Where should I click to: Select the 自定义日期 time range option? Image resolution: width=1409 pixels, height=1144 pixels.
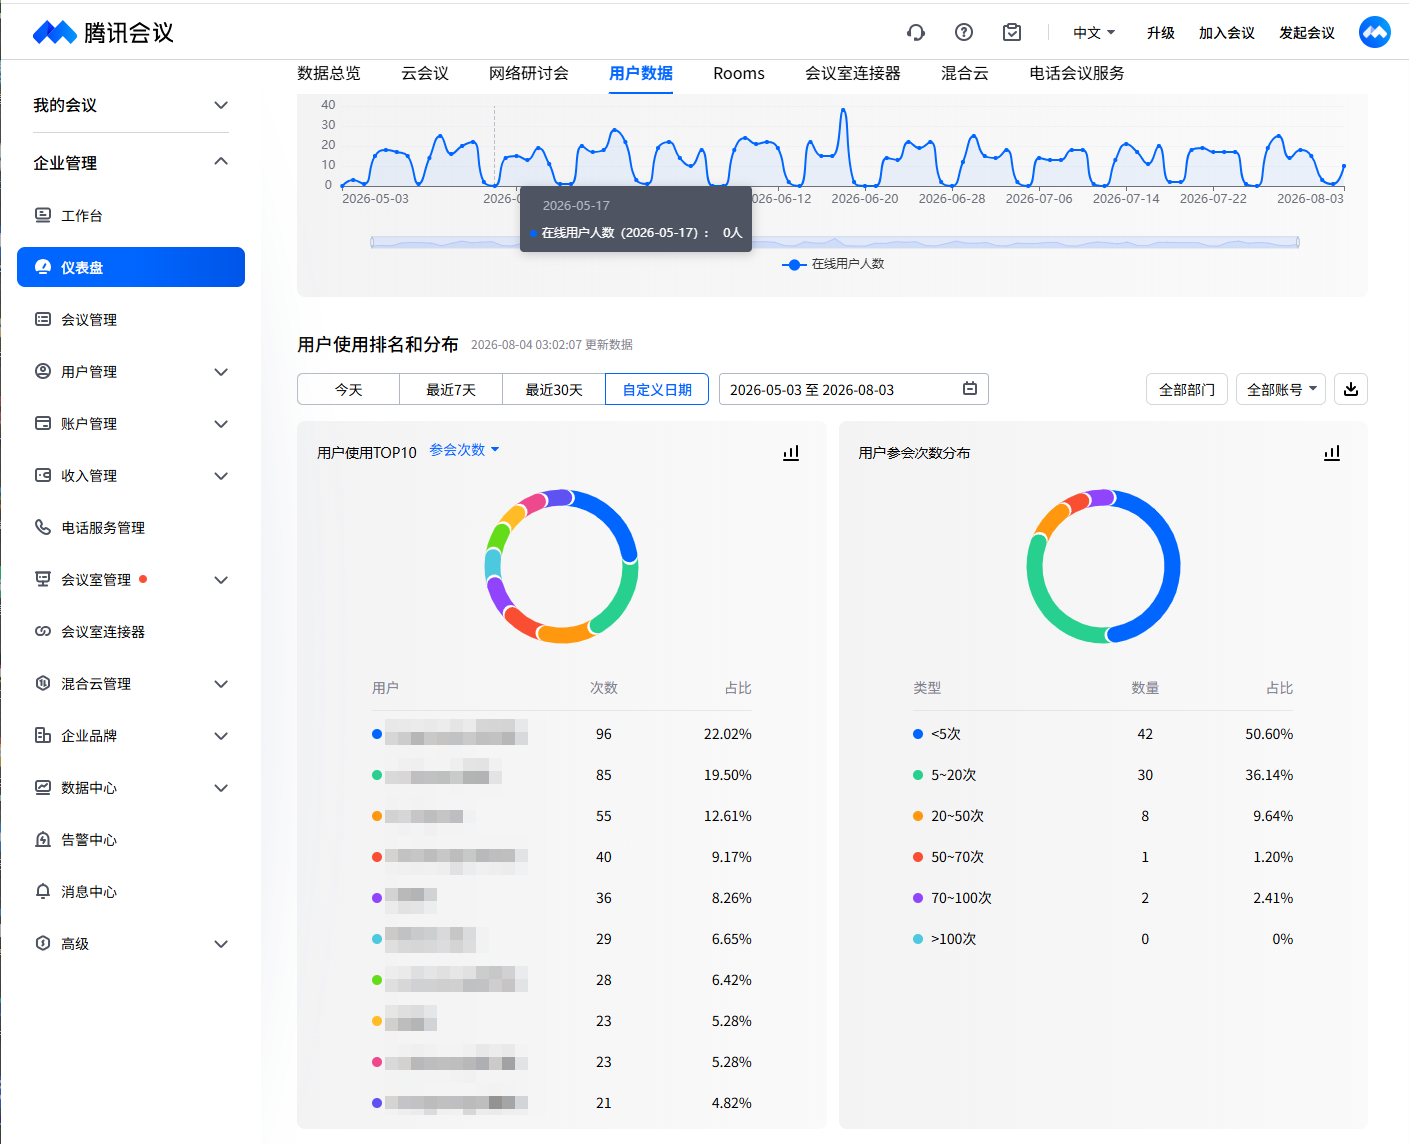point(657,389)
